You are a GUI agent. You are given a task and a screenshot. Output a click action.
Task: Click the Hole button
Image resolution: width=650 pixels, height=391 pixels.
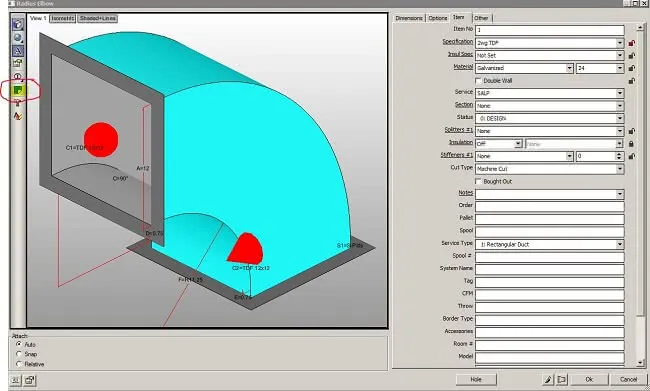pos(476,379)
